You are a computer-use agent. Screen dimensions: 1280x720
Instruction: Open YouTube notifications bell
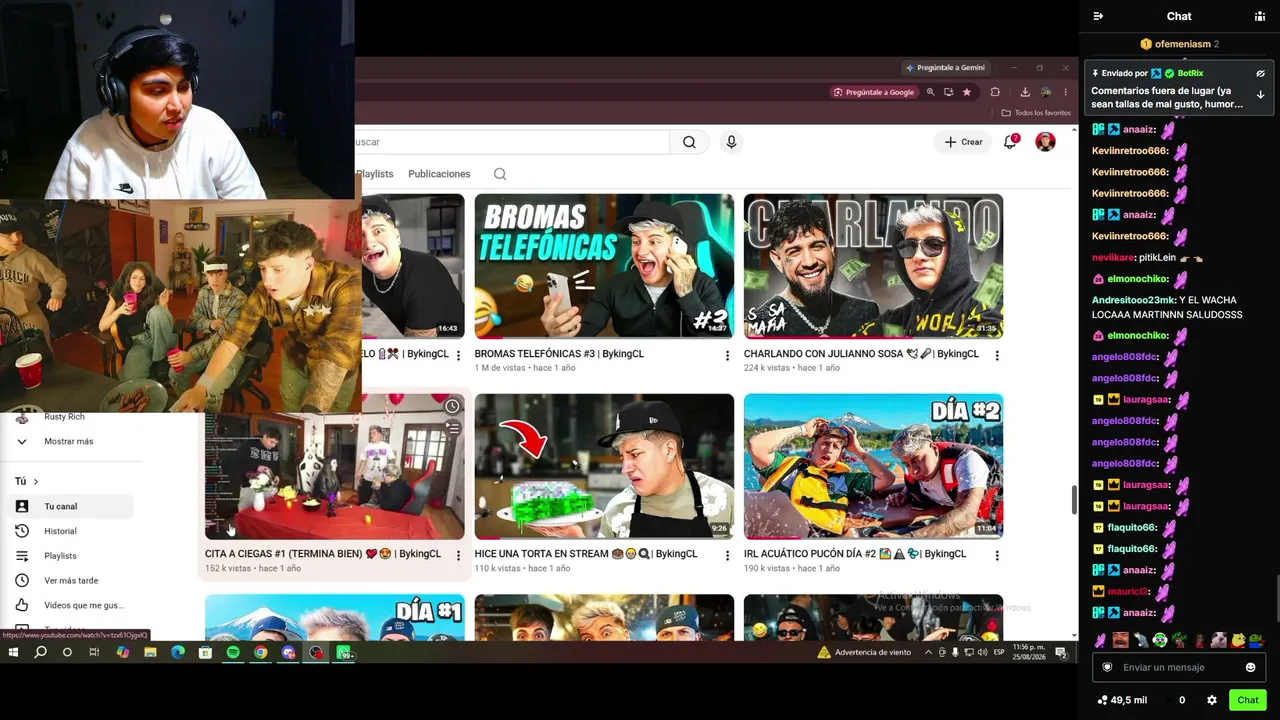(x=1010, y=142)
